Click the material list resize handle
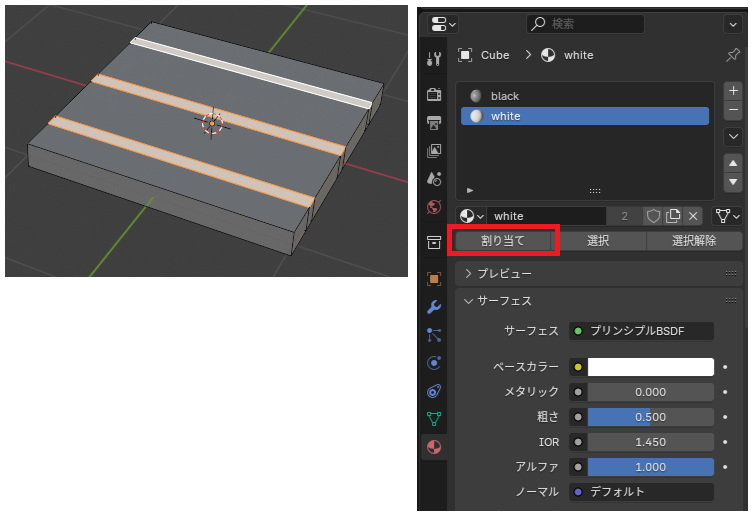Viewport: 756px width, 517px height. pyautogui.click(x=594, y=191)
